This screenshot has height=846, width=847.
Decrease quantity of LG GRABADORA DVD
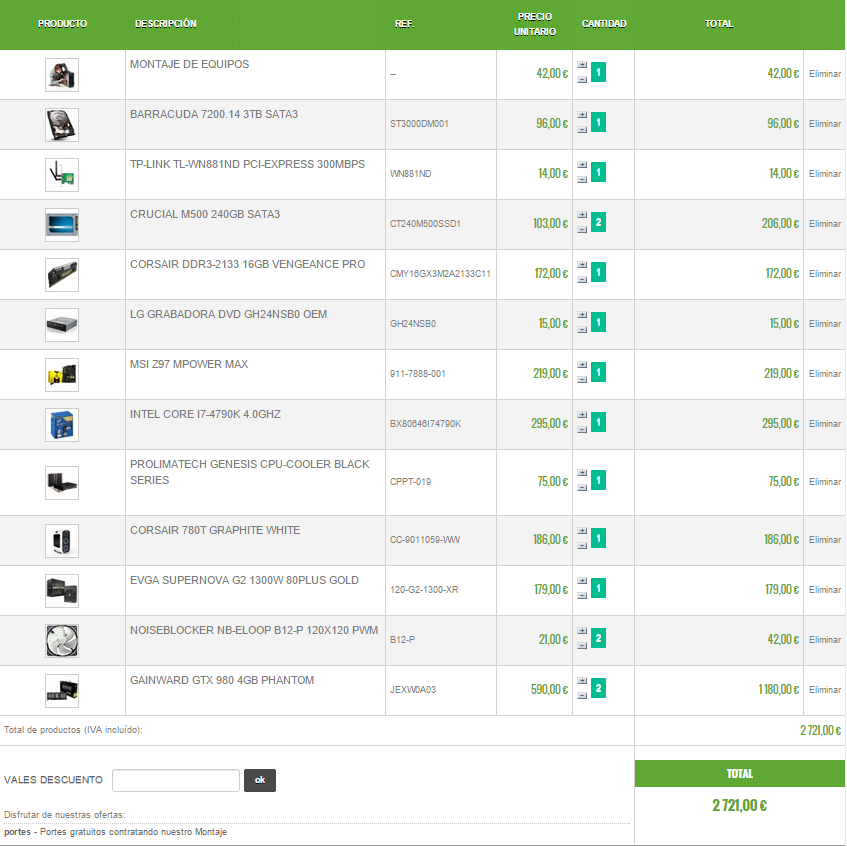click(582, 330)
